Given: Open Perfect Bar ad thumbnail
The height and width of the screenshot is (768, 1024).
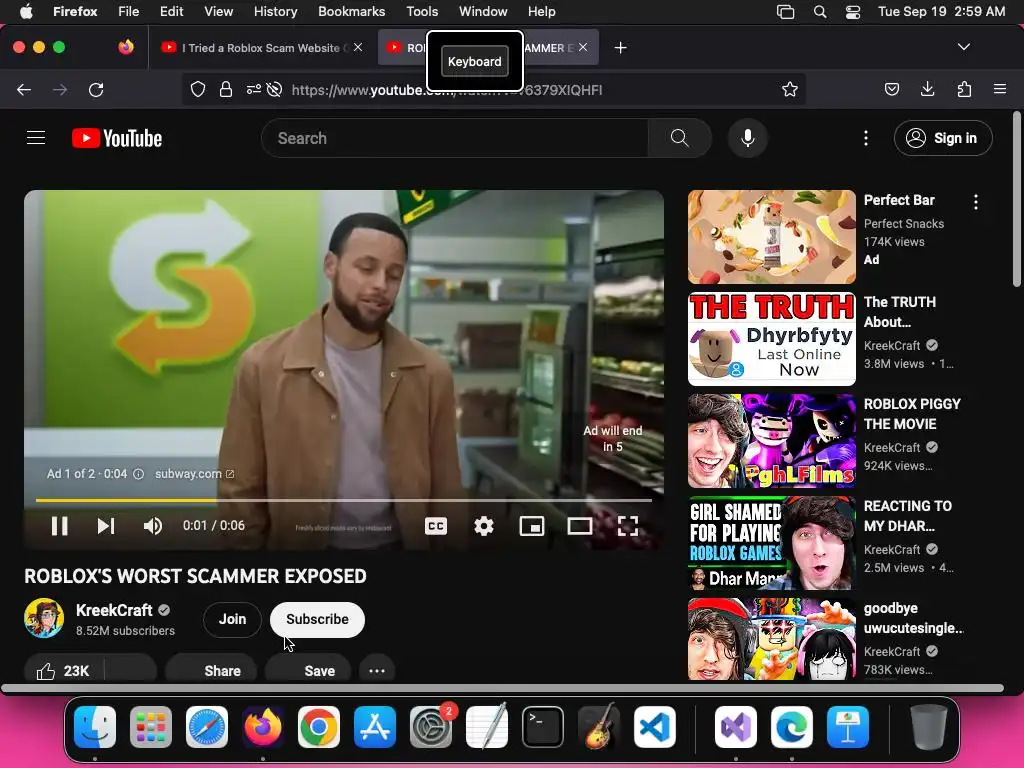Looking at the screenshot, I should 772,236.
